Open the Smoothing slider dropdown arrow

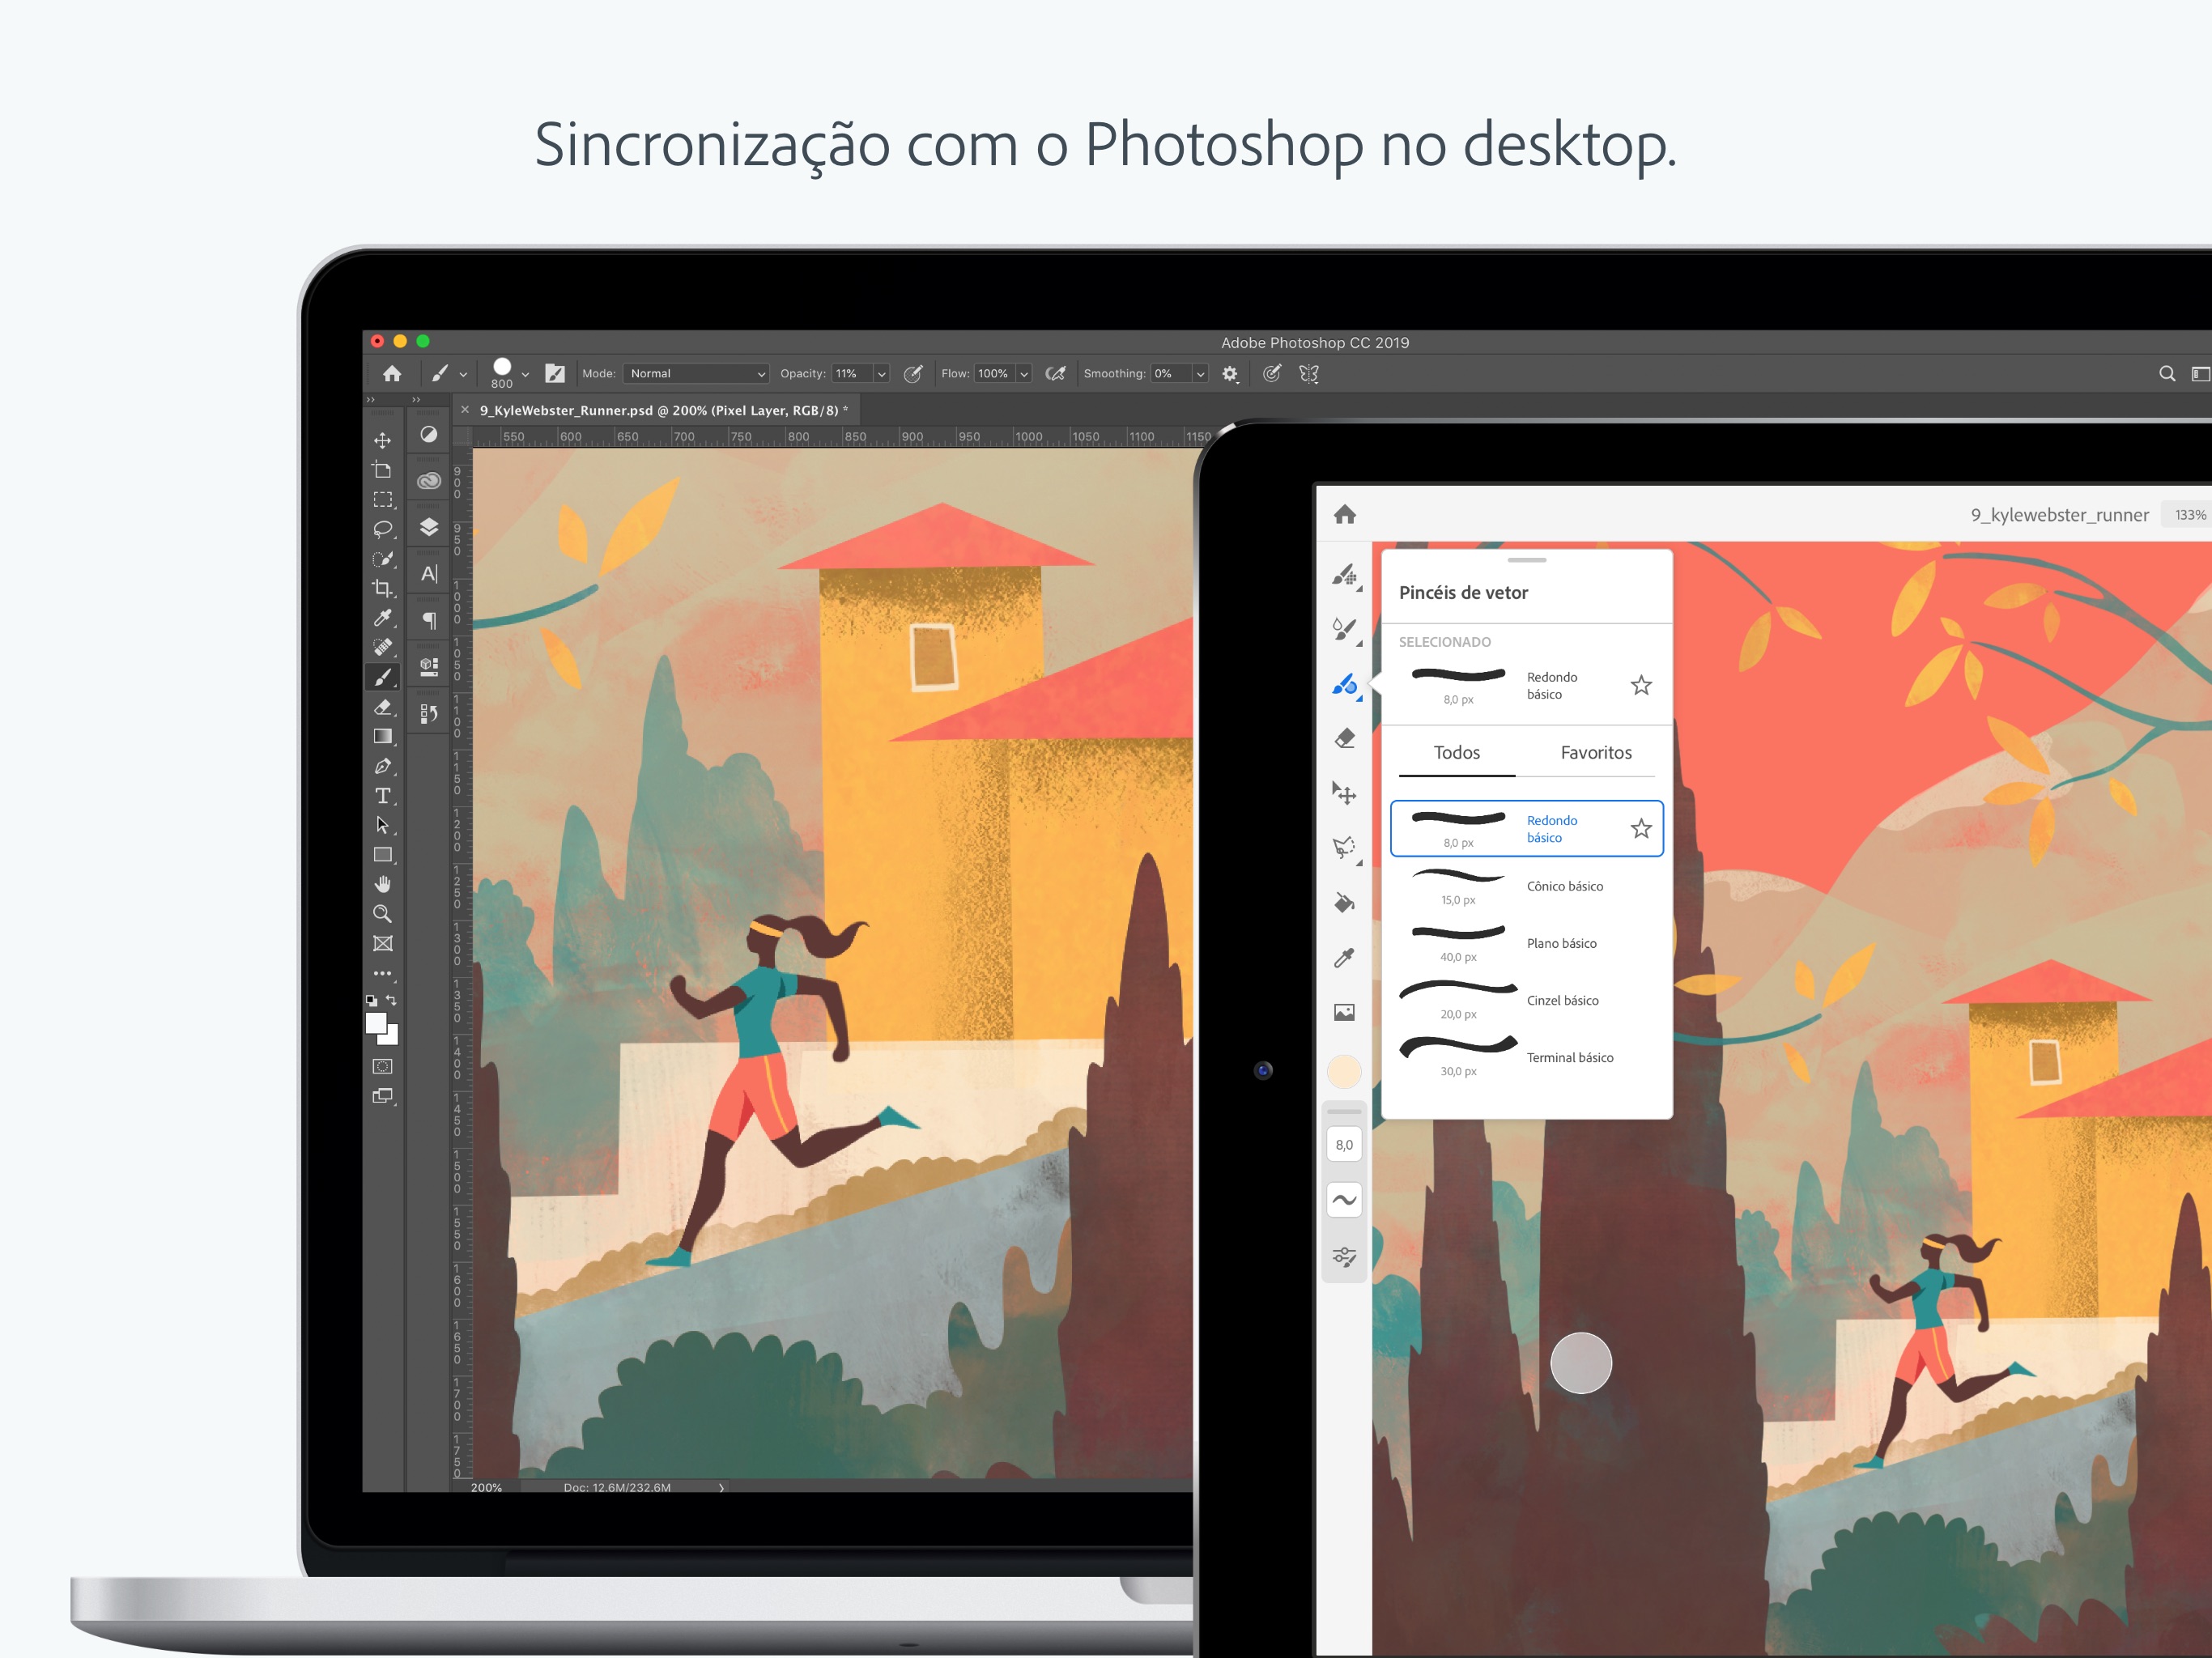coord(1200,374)
